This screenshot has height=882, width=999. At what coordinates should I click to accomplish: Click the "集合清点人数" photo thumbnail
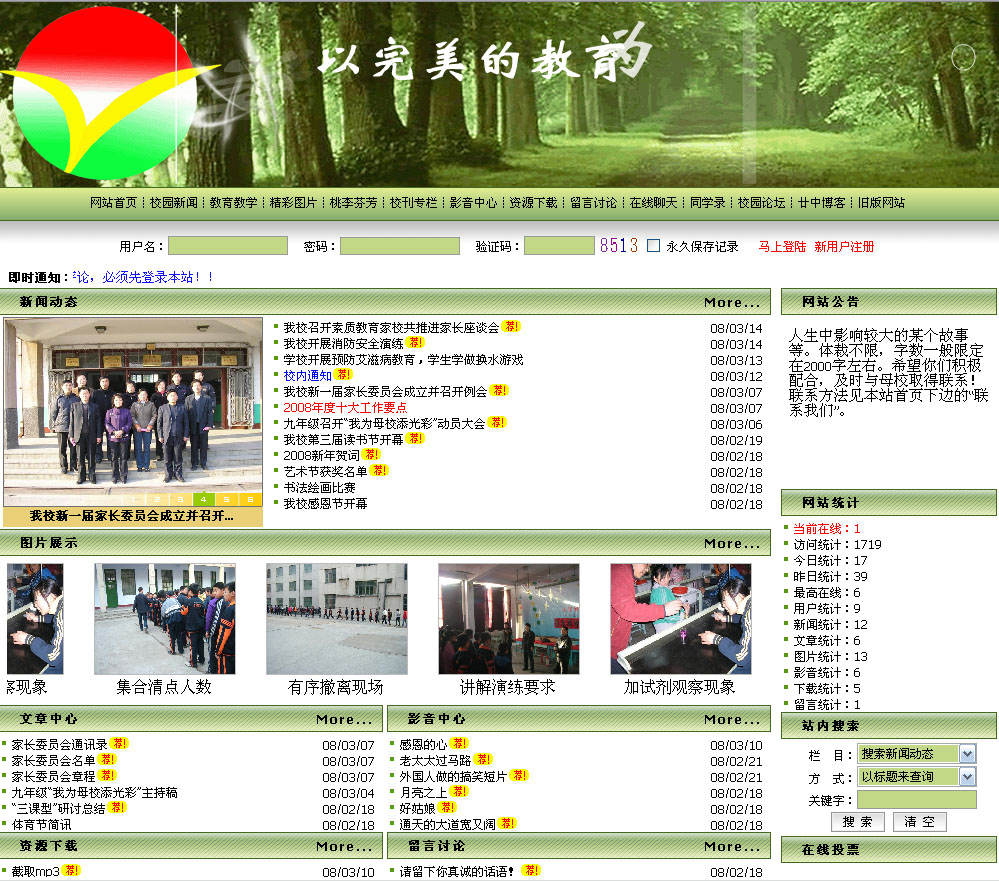coord(164,618)
